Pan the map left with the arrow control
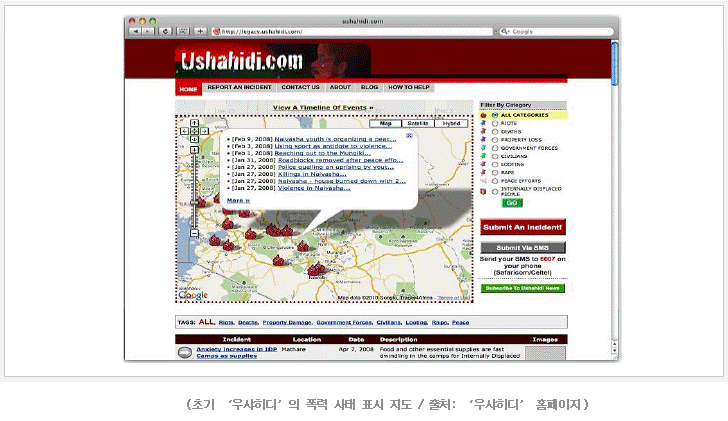Image resolution: width=728 pixels, height=421 pixels. (x=184, y=131)
